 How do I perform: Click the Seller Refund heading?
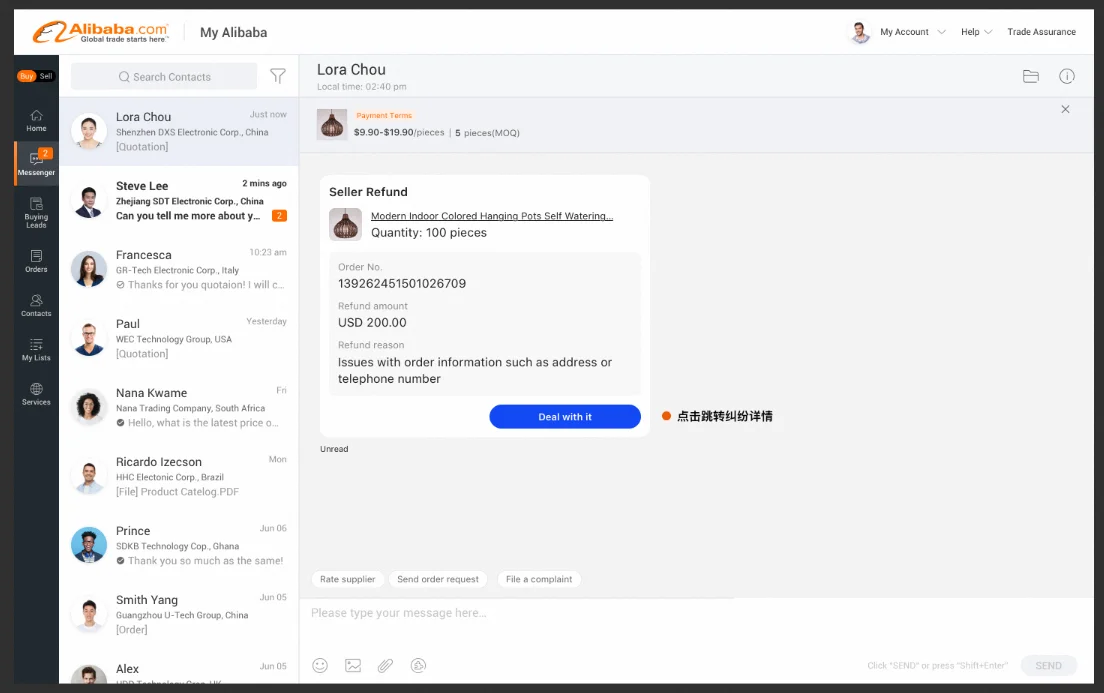click(368, 192)
